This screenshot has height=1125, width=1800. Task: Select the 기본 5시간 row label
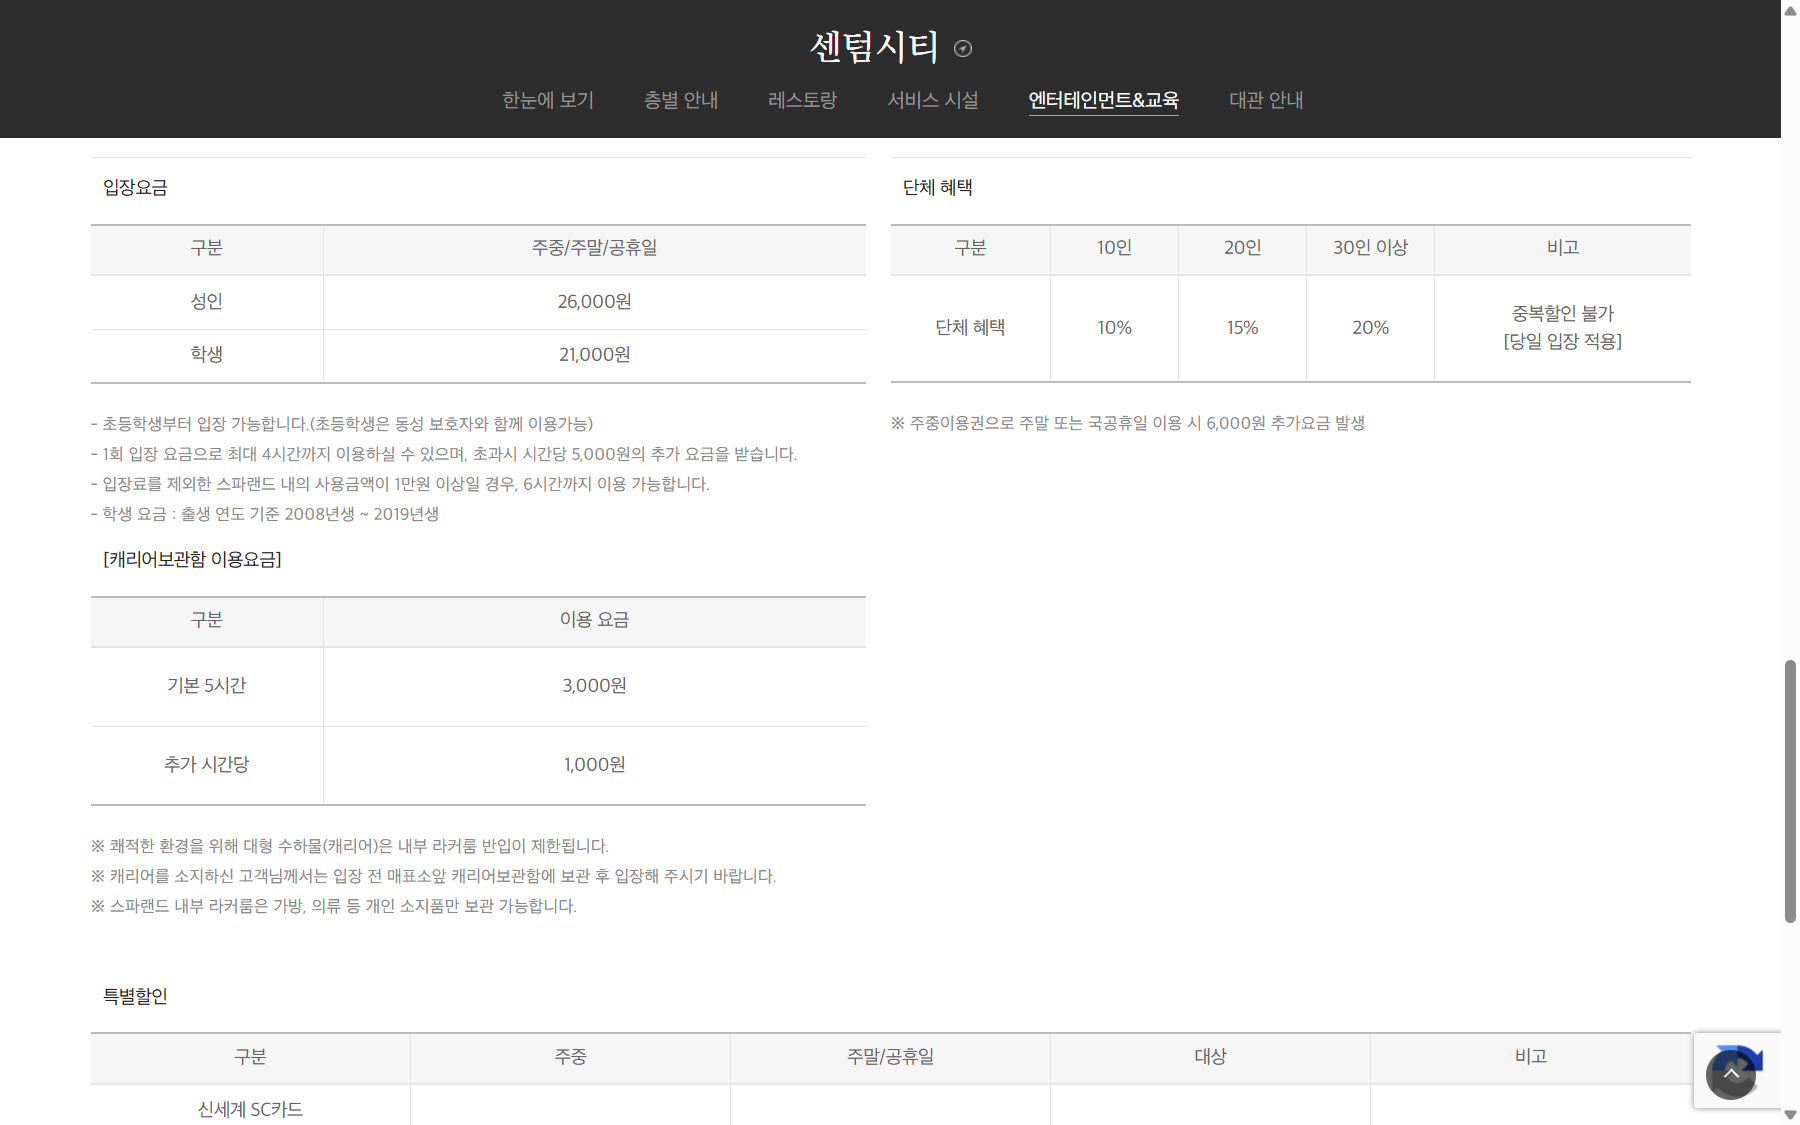pos(207,686)
